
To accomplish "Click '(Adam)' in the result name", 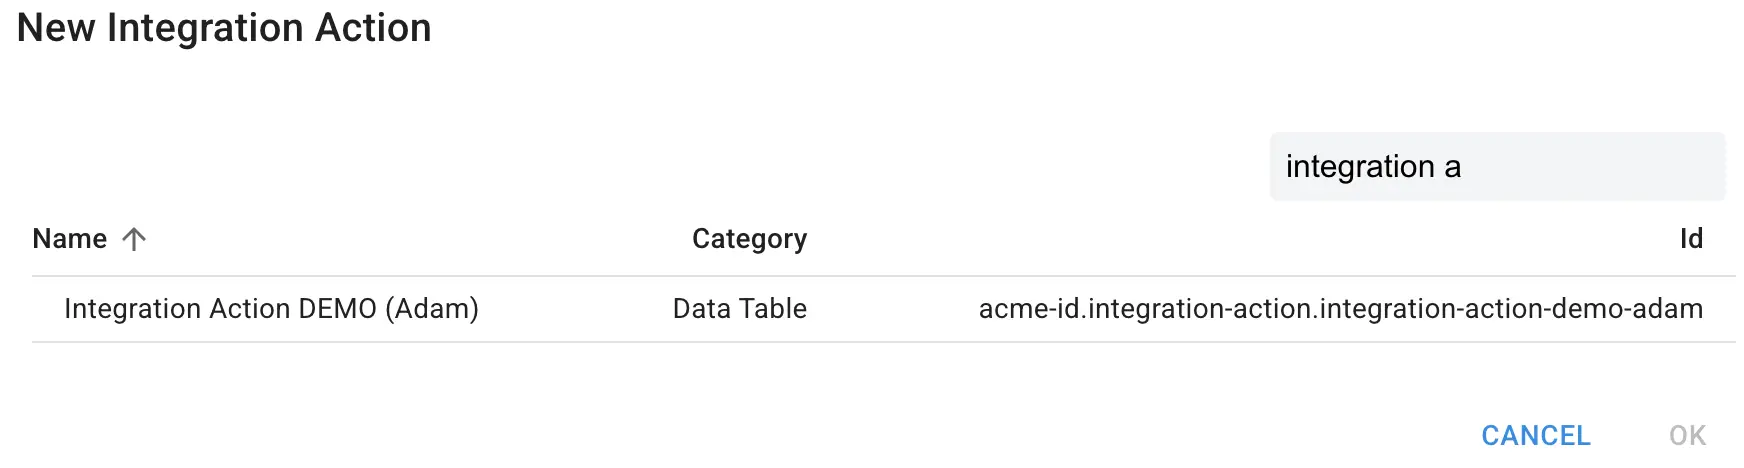I will [x=432, y=309].
